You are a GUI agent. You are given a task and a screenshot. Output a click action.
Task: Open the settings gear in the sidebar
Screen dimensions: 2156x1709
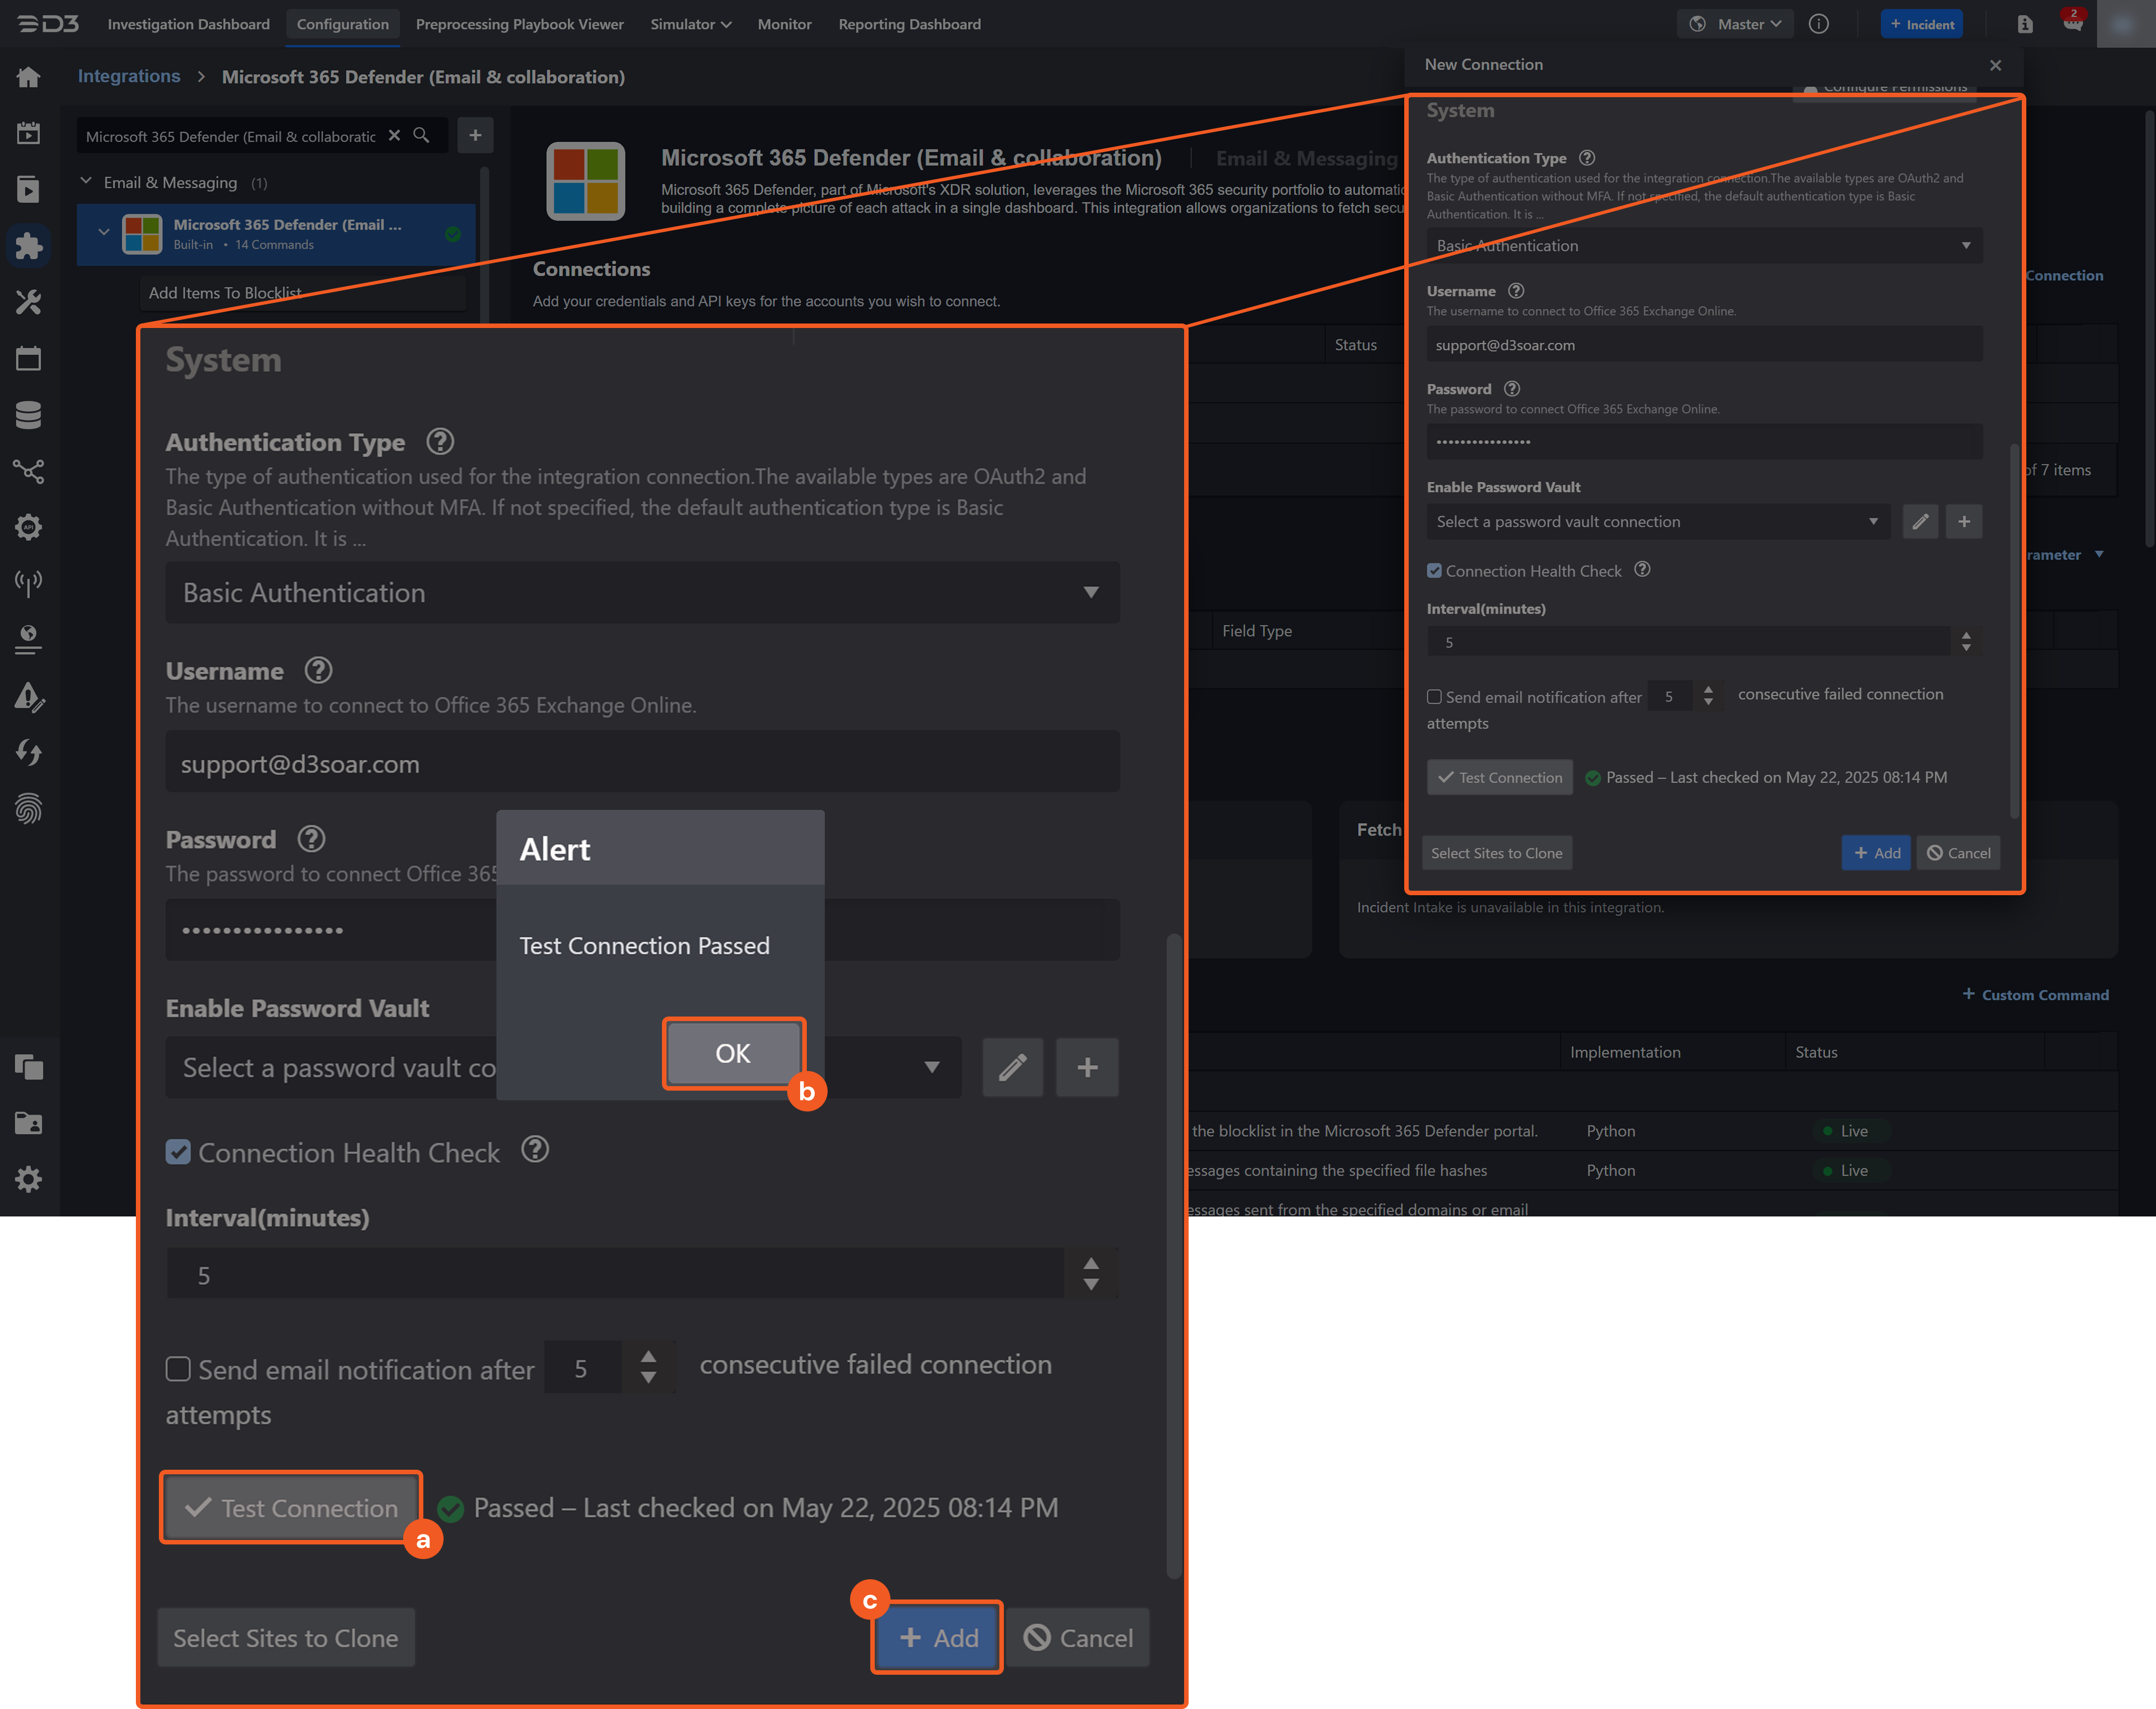click(x=28, y=1179)
